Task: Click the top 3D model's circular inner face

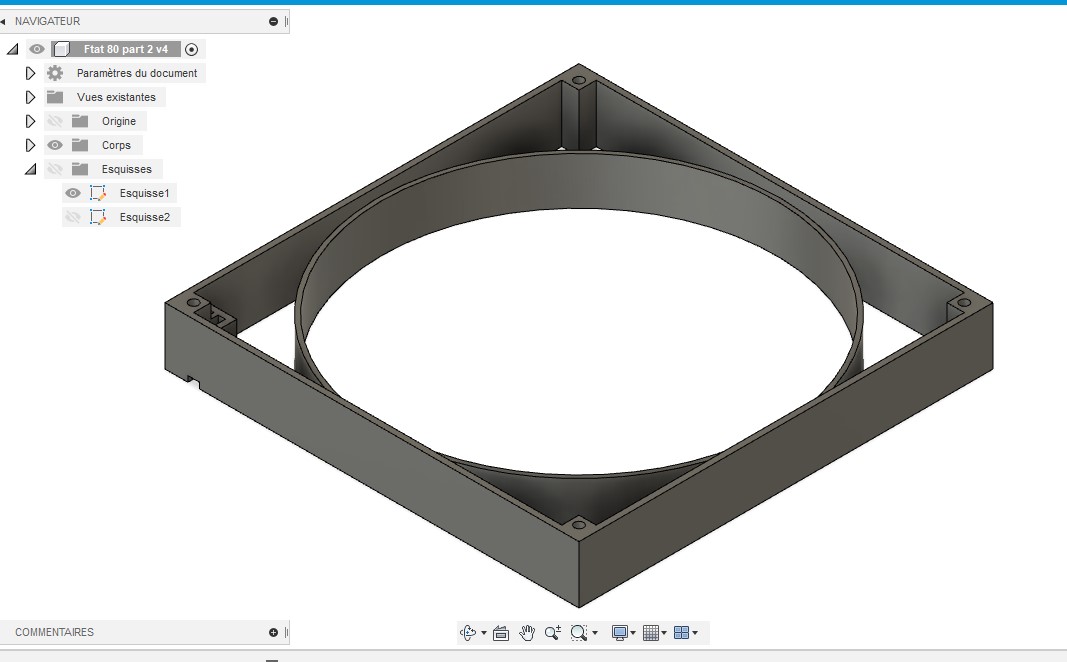Action: click(x=578, y=178)
